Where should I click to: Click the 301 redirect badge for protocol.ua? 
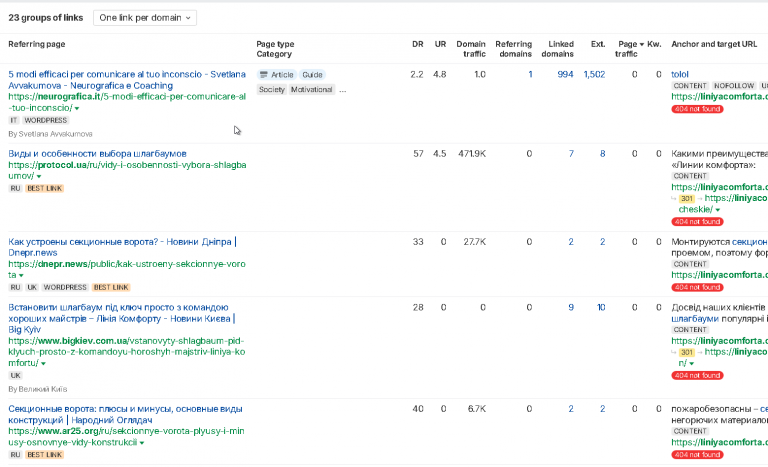[x=687, y=198]
